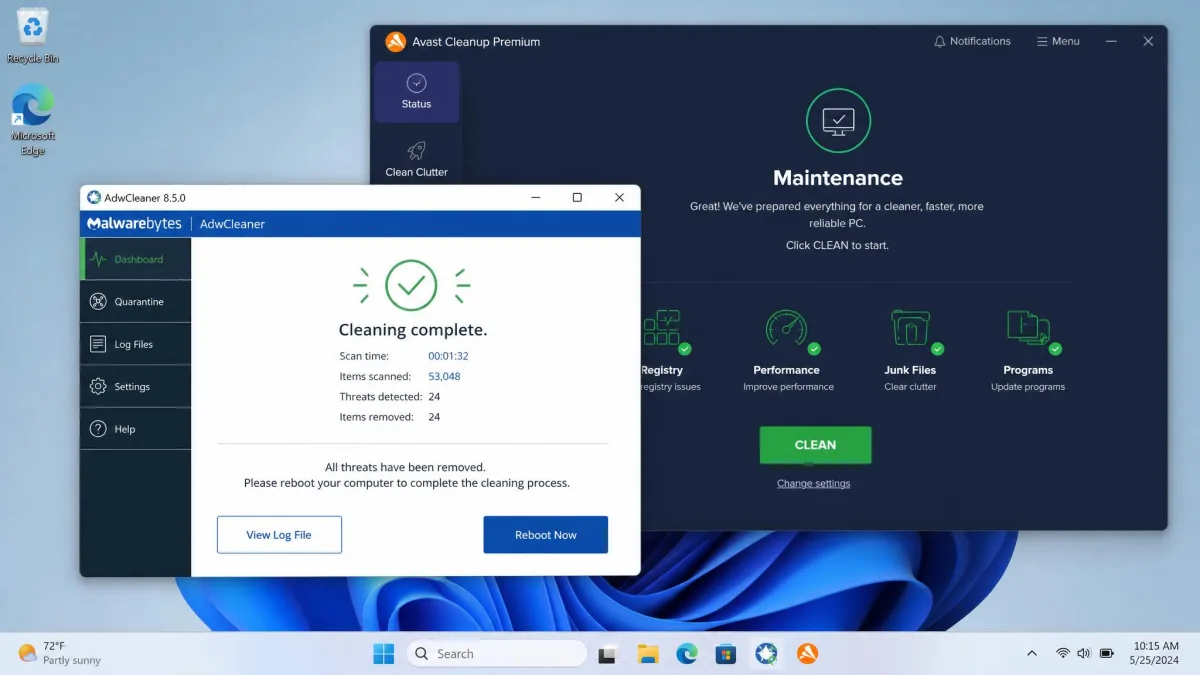
Task: Open File Explorer from taskbar
Action: [x=648, y=654]
